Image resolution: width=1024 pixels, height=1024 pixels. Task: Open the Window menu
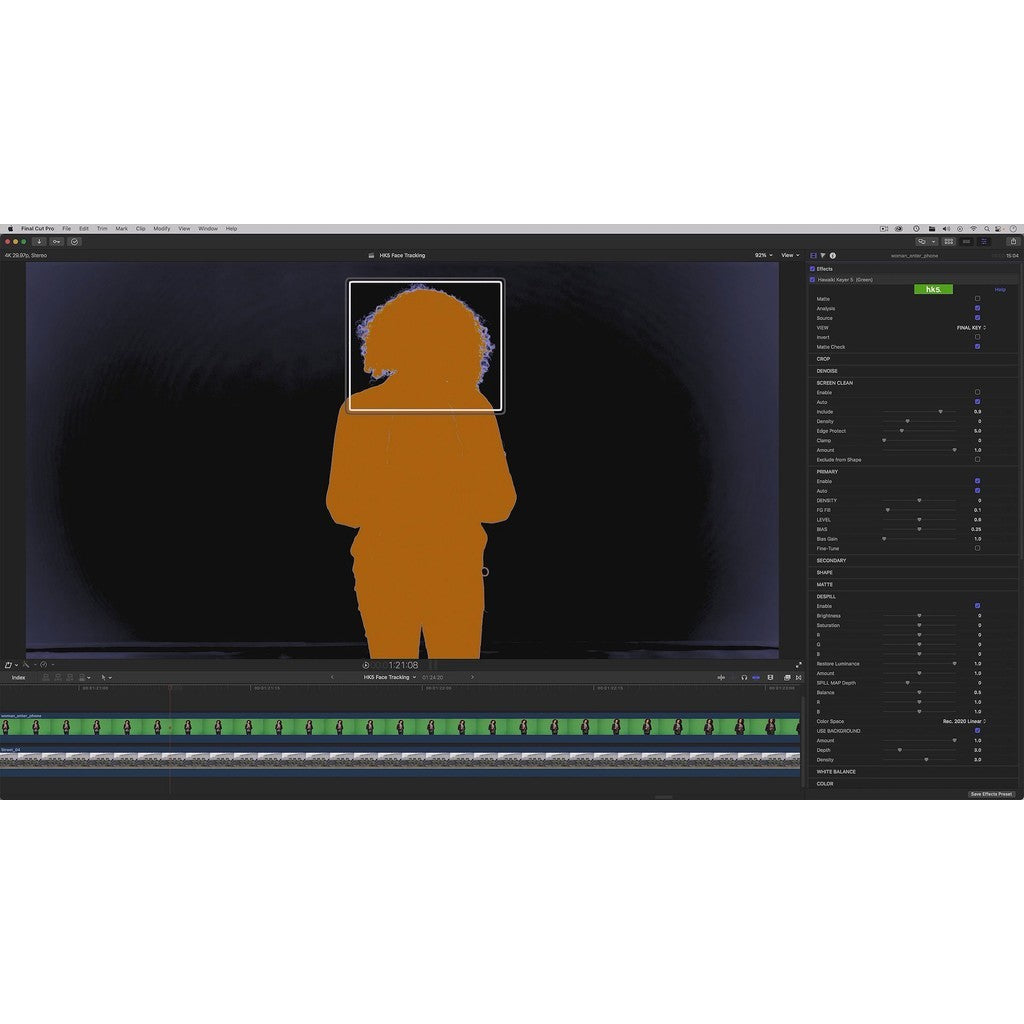208,229
